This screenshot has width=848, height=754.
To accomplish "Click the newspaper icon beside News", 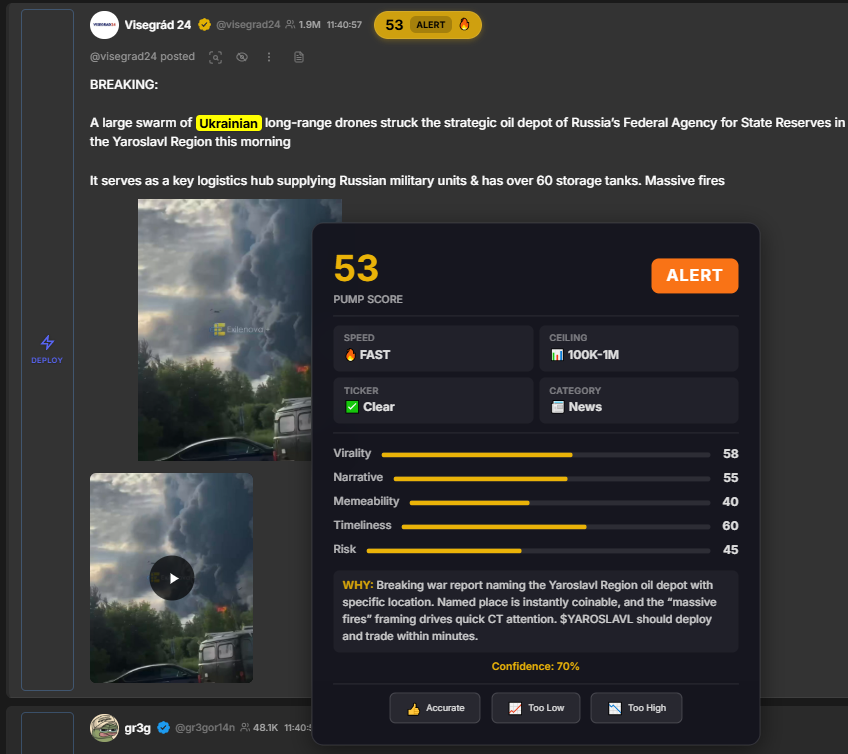I will [558, 407].
